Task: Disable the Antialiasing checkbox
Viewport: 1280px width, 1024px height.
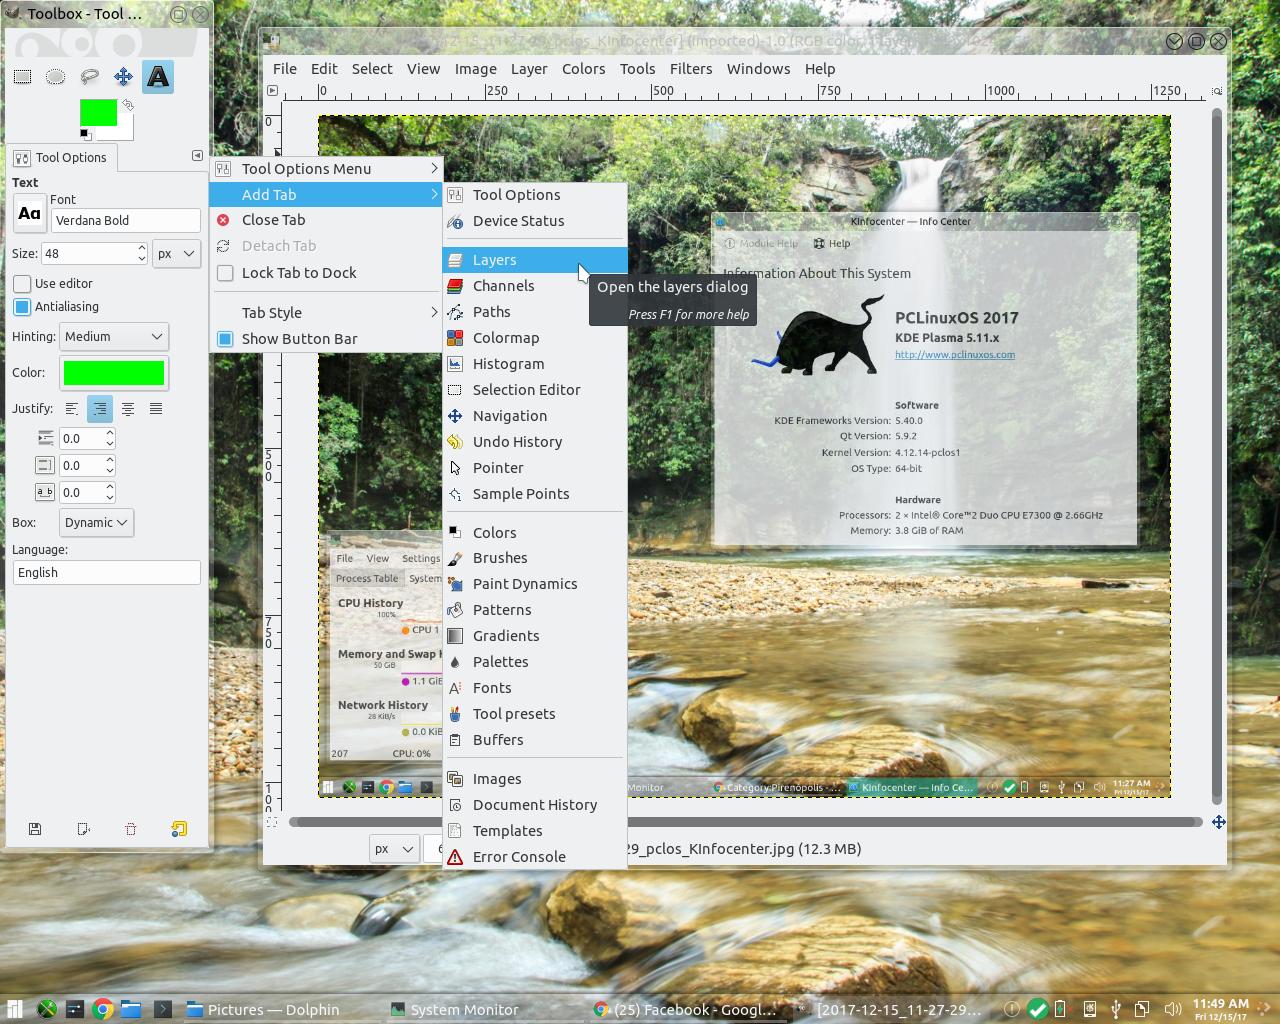Action: [21, 307]
